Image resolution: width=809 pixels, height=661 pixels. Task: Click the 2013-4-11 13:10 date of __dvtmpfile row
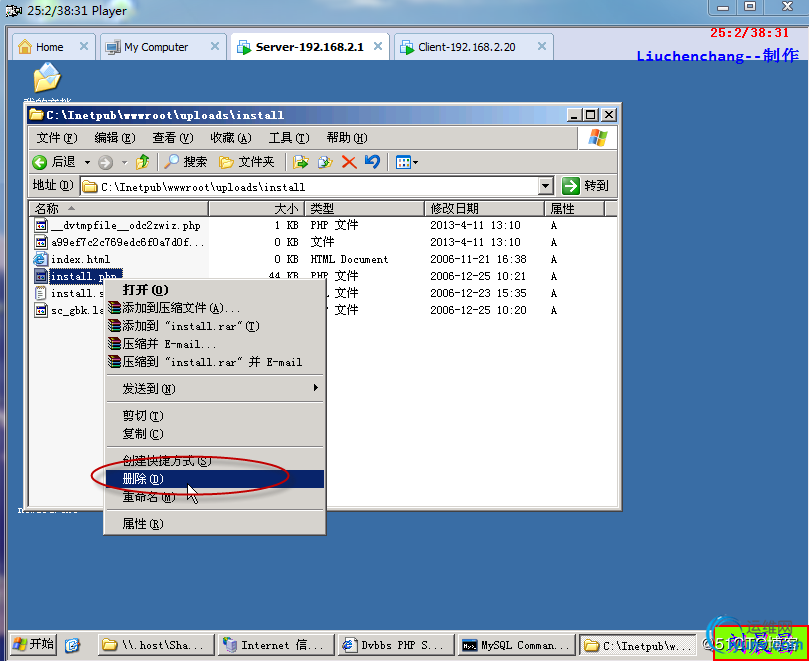coord(475,225)
